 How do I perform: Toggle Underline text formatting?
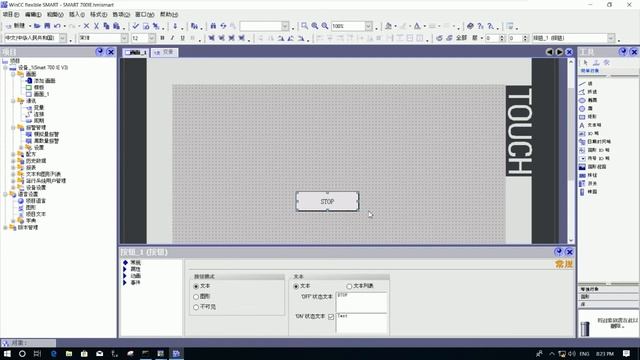[x=182, y=38]
